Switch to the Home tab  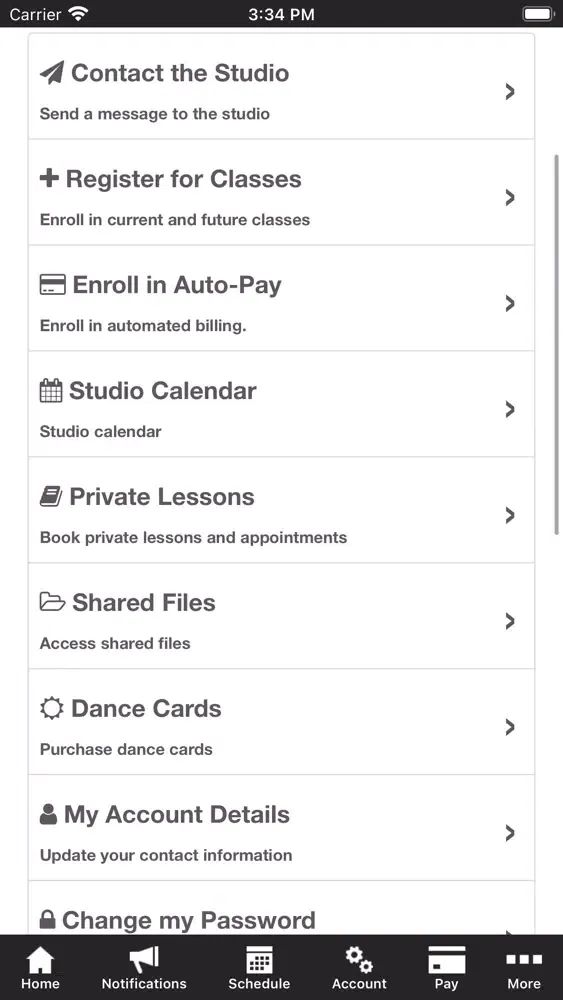40,967
